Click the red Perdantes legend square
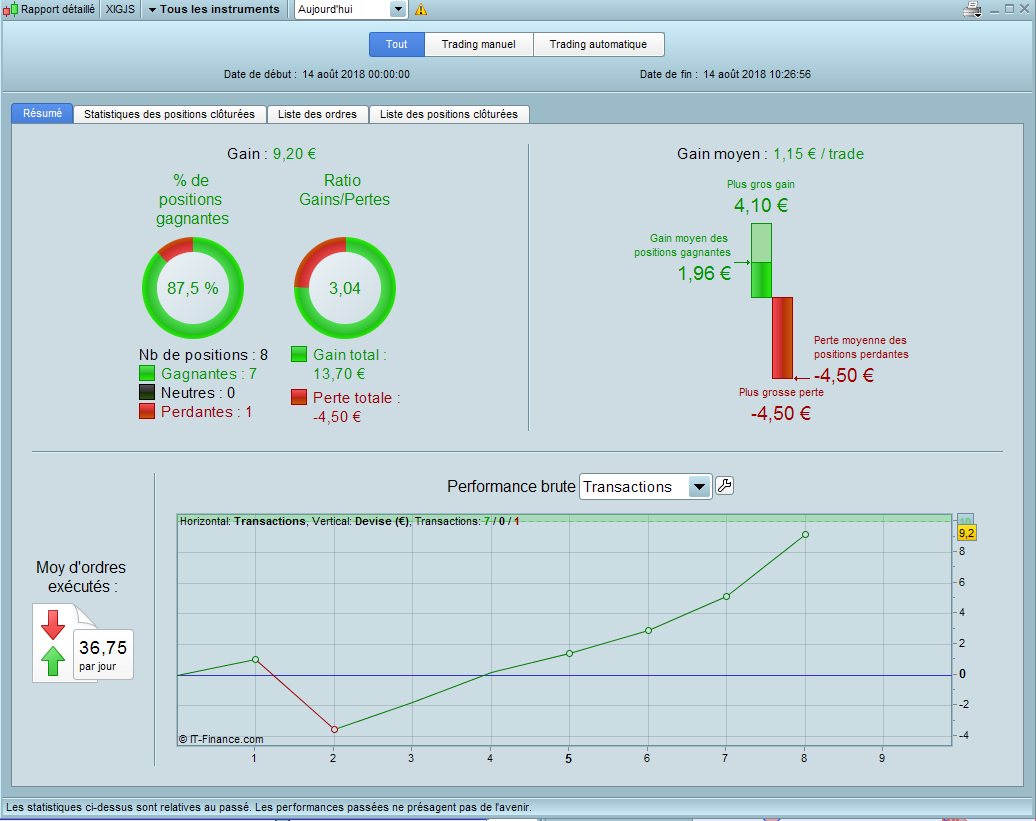Image resolution: width=1036 pixels, height=821 pixels. coord(147,411)
